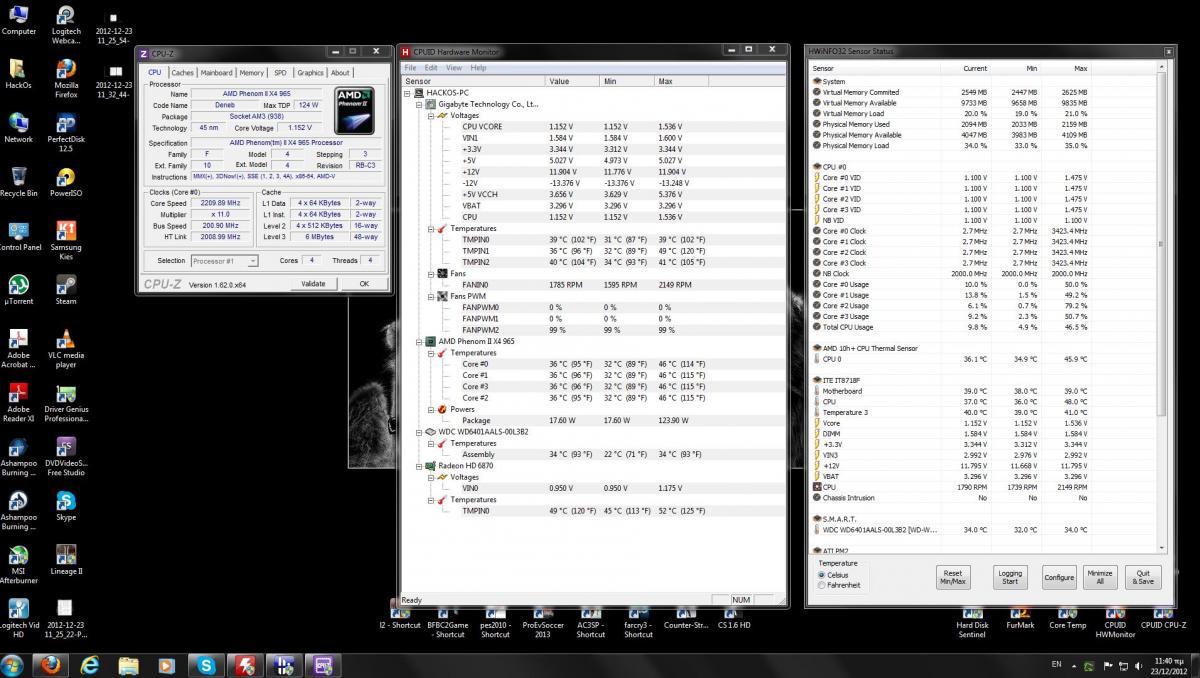The height and width of the screenshot is (678, 1200).
Task: Select the CS 1.6 HD desktop shortcut
Action: [x=734, y=616]
